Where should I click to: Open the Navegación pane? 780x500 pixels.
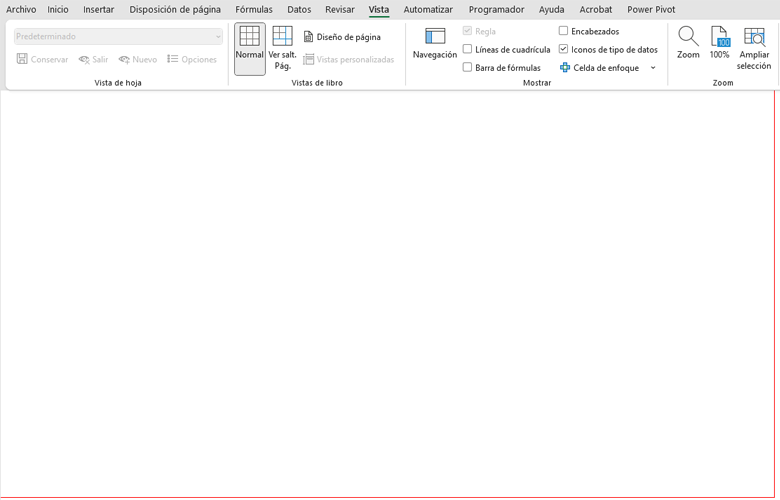click(x=435, y=45)
